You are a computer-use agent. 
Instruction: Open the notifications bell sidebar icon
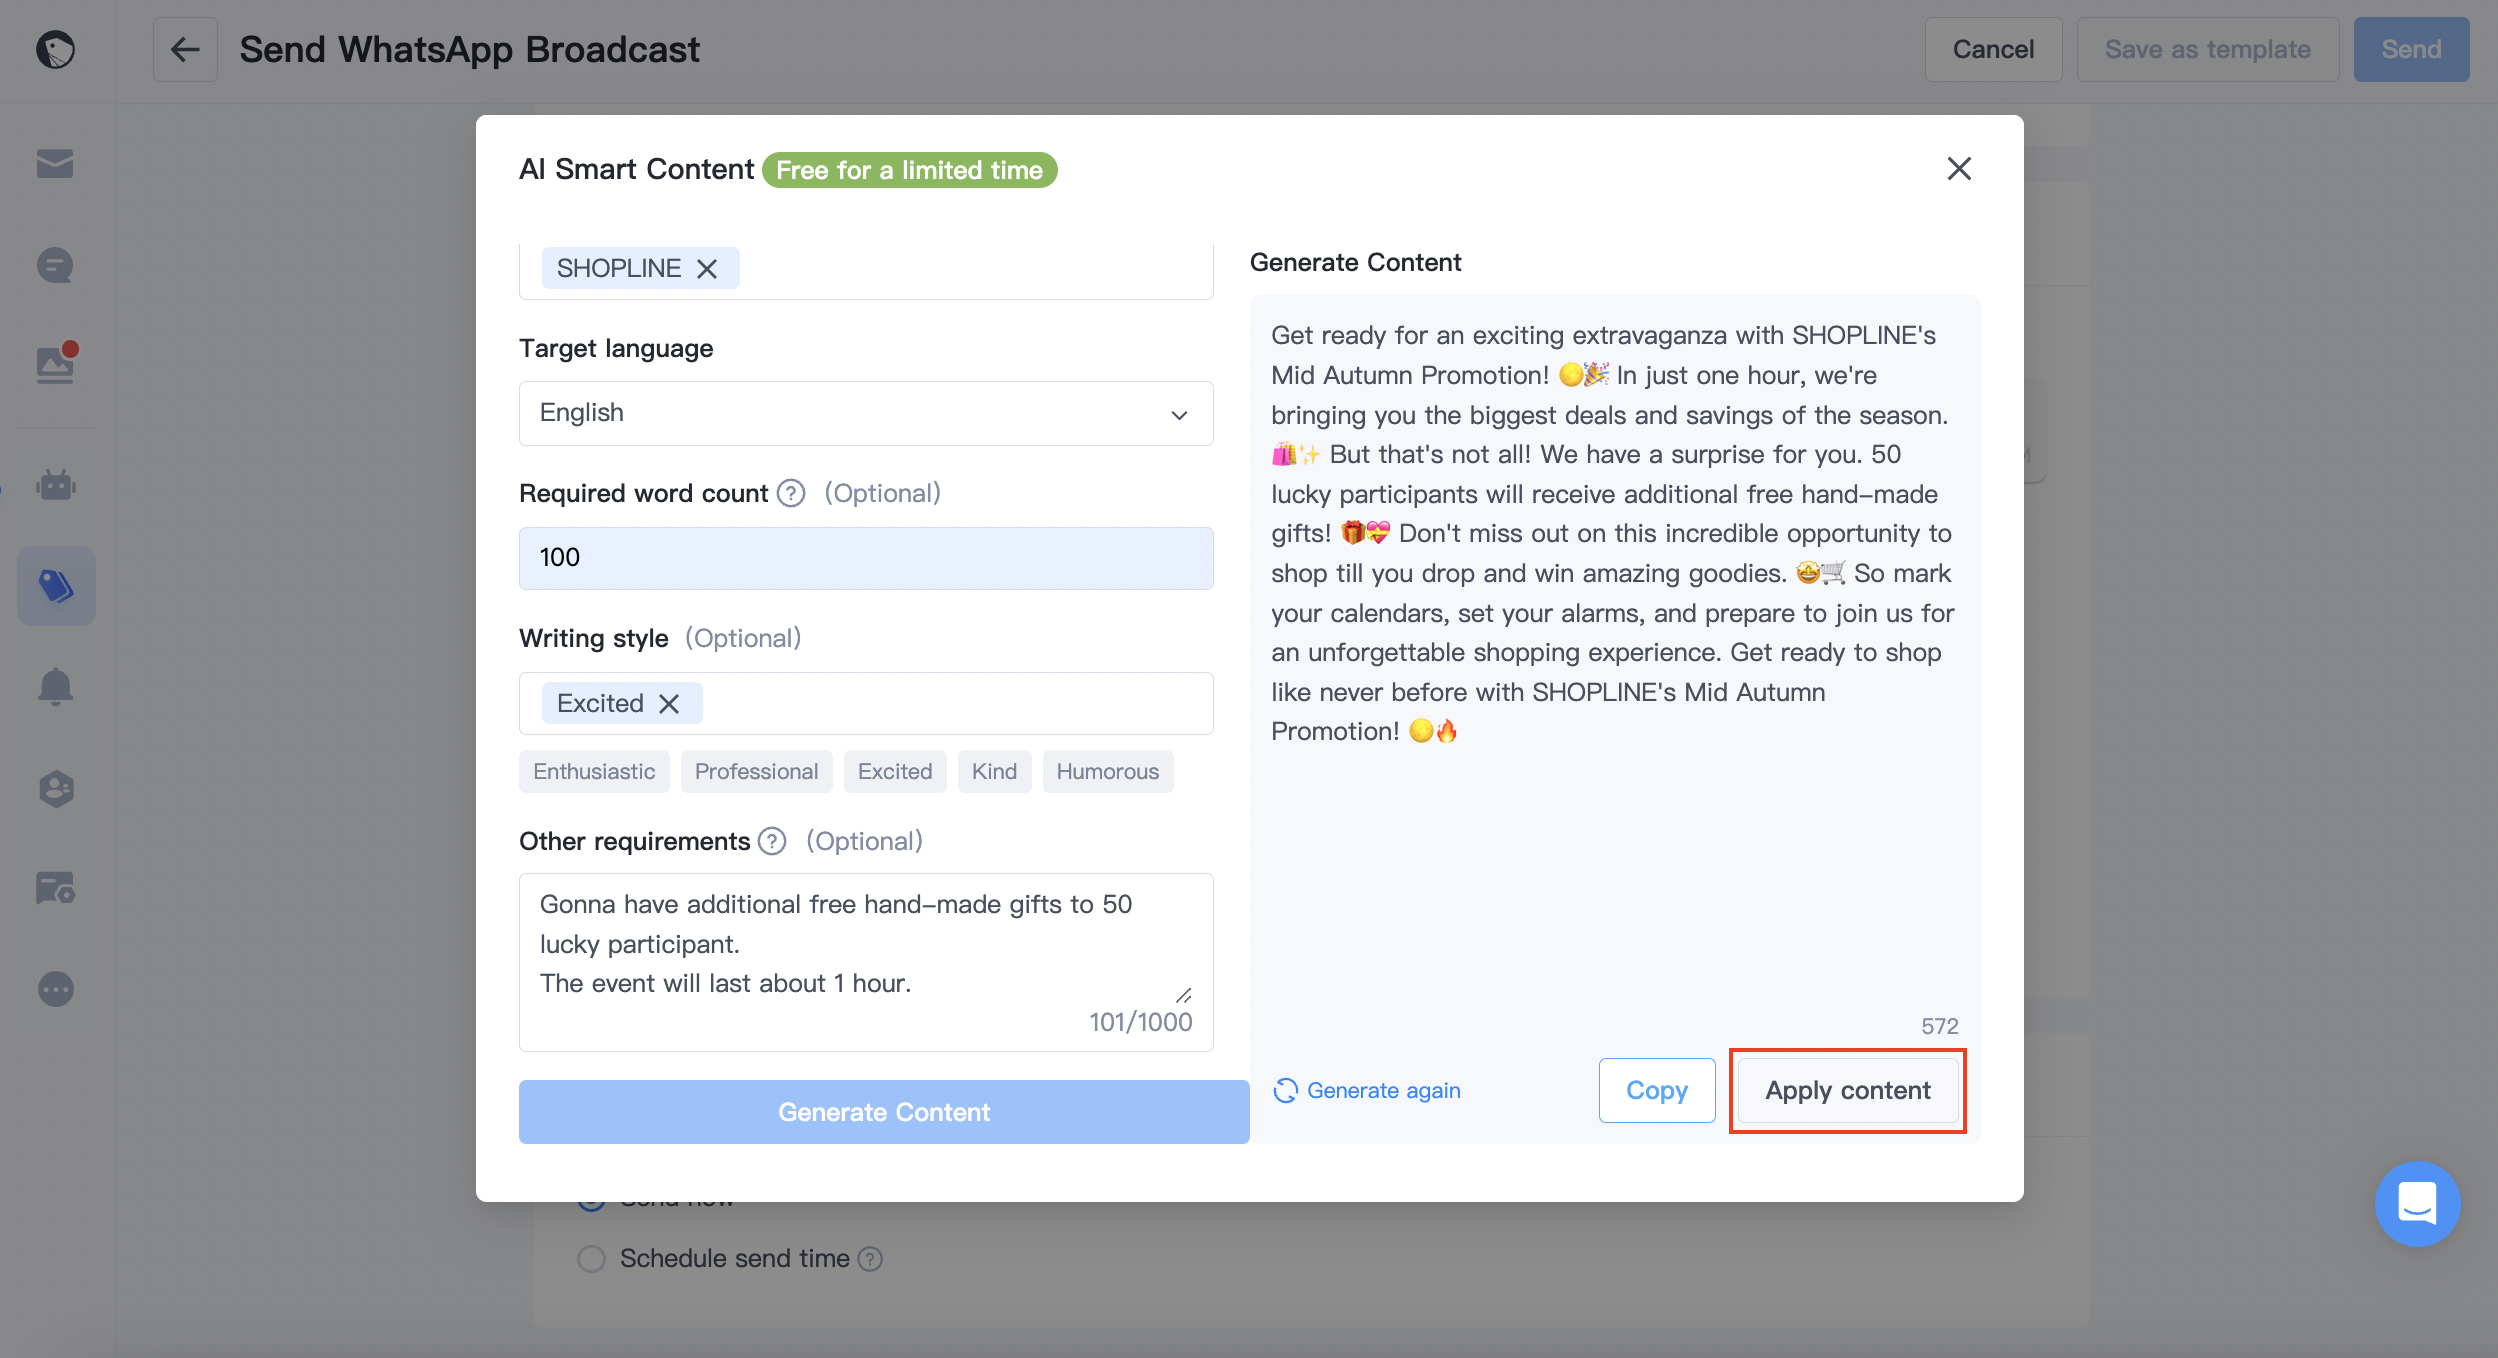pyautogui.click(x=55, y=687)
